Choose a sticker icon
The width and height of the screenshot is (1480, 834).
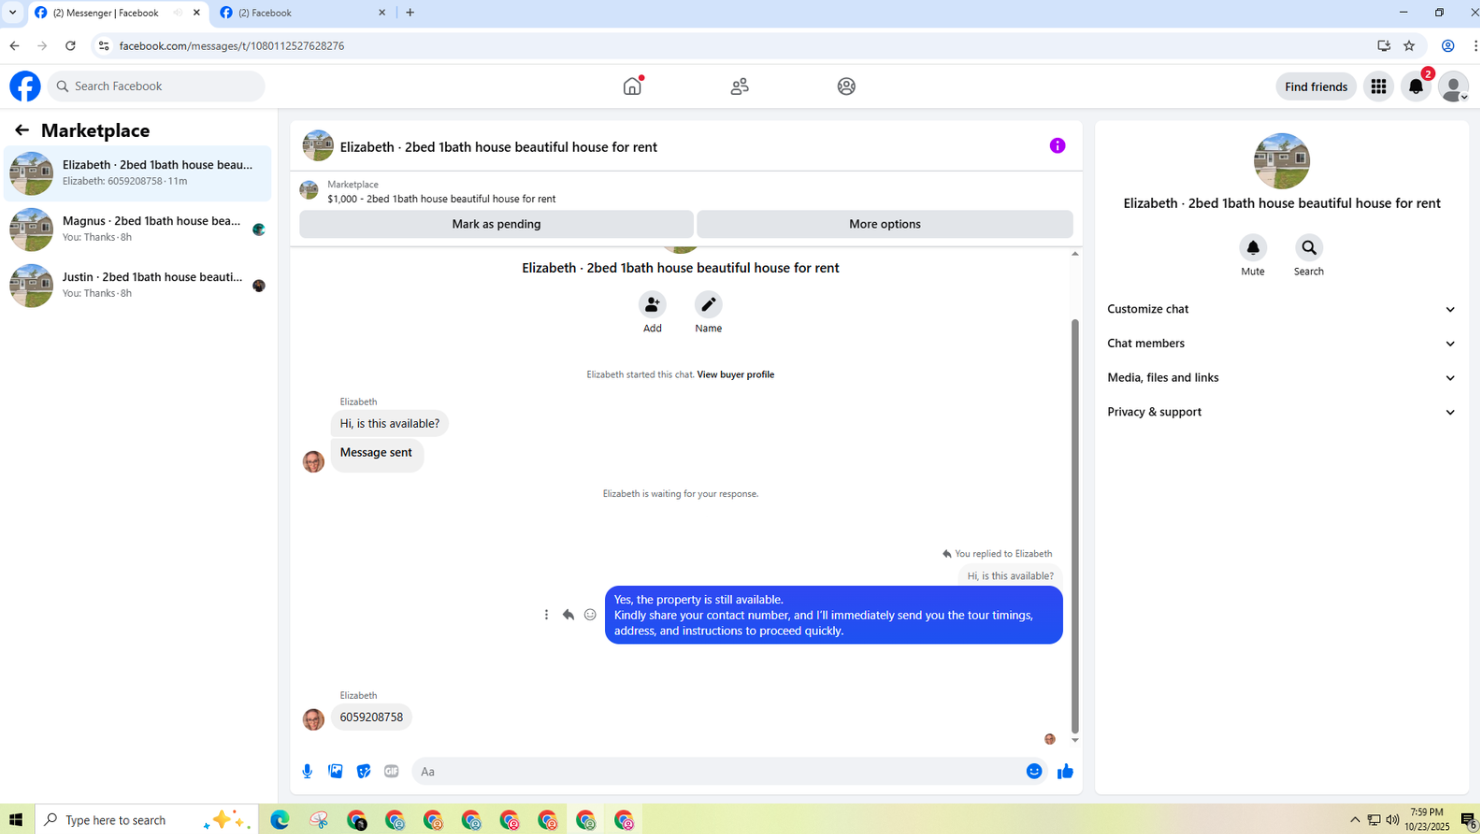(363, 771)
